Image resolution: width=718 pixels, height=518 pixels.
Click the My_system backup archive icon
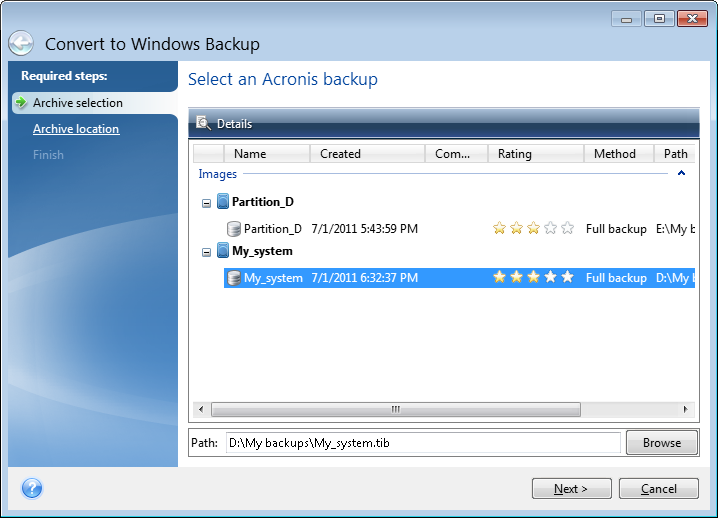click(234, 278)
